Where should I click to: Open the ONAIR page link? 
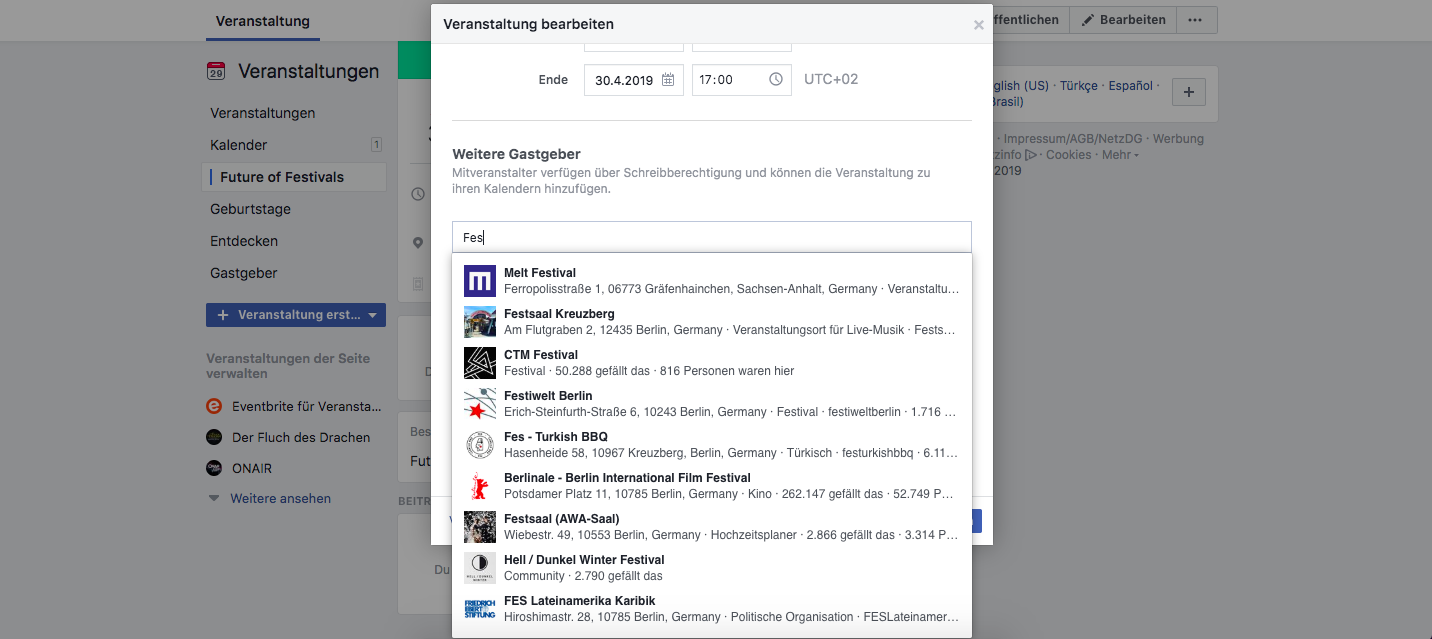252,468
